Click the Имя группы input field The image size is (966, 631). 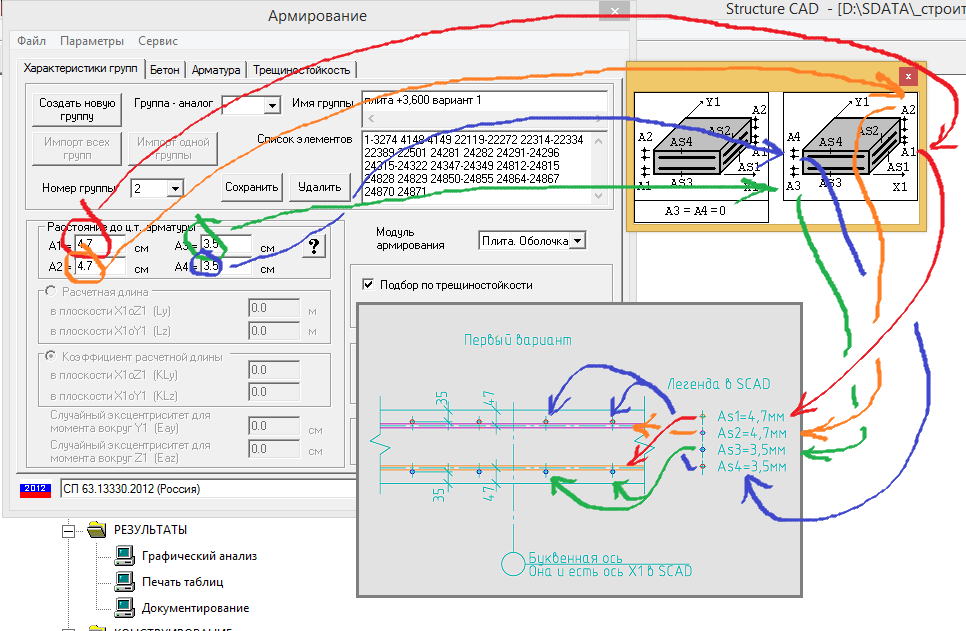pyautogui.click(x=485, y=100)
